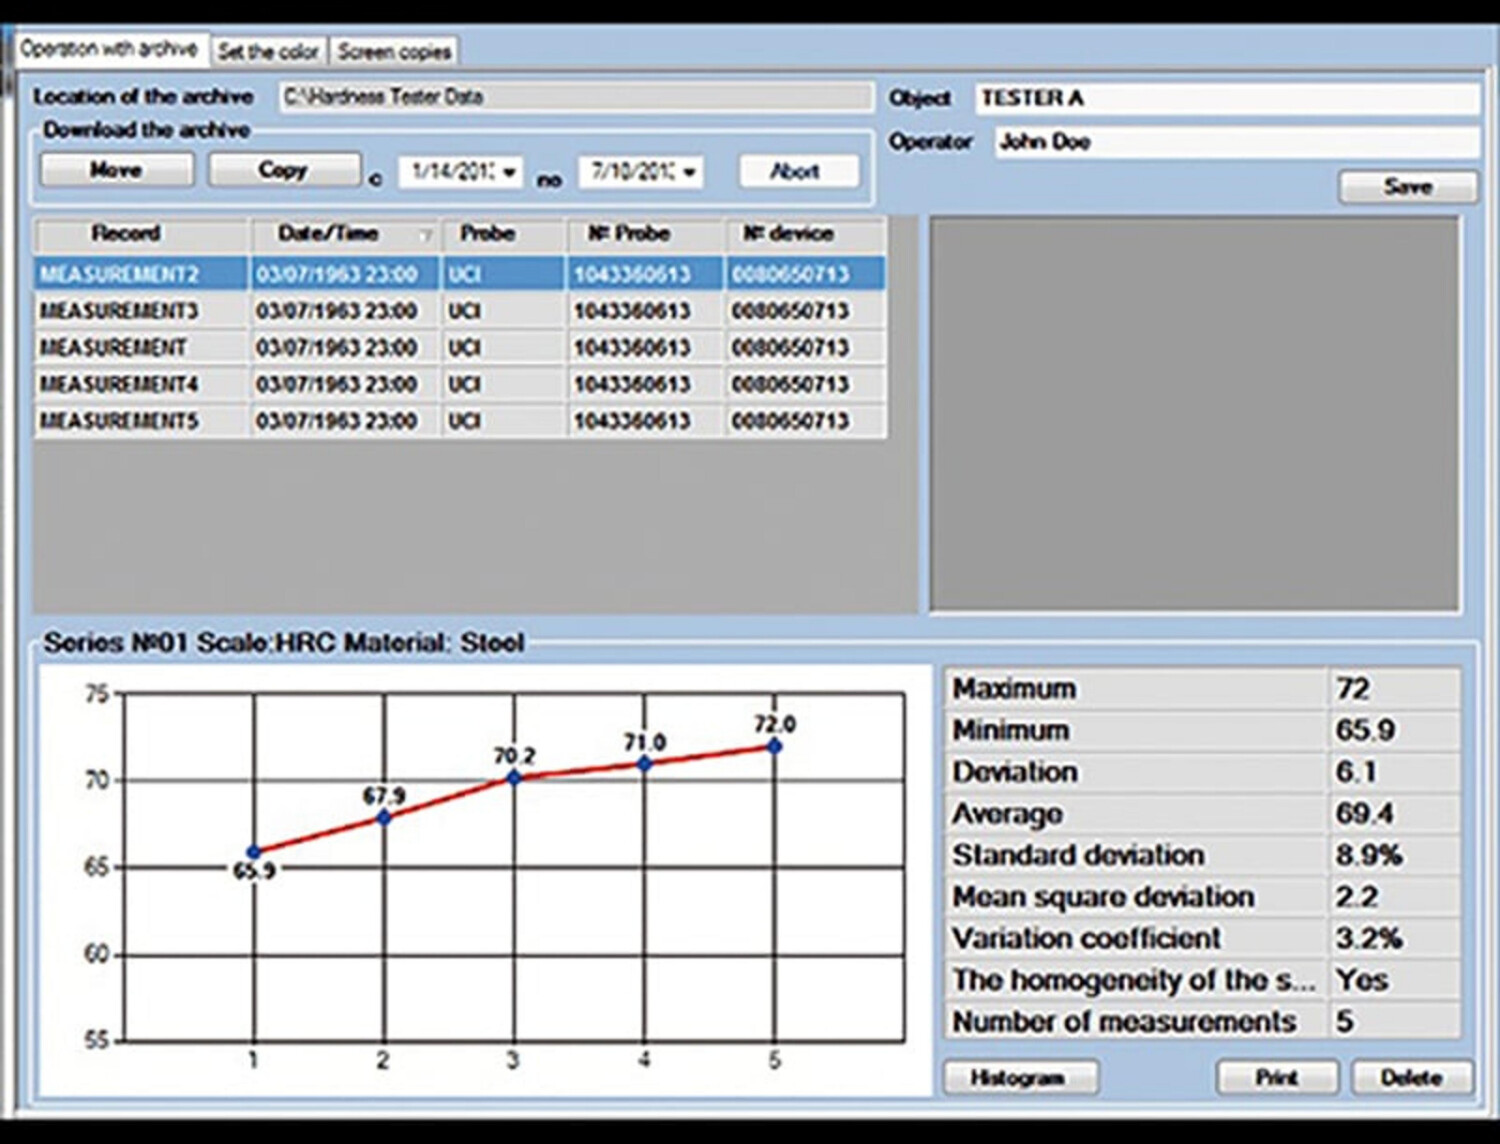Image resolution: width=1500 pixels, height=1144 pixels.
Task: Save the object and operator info
Action: 1407,187
